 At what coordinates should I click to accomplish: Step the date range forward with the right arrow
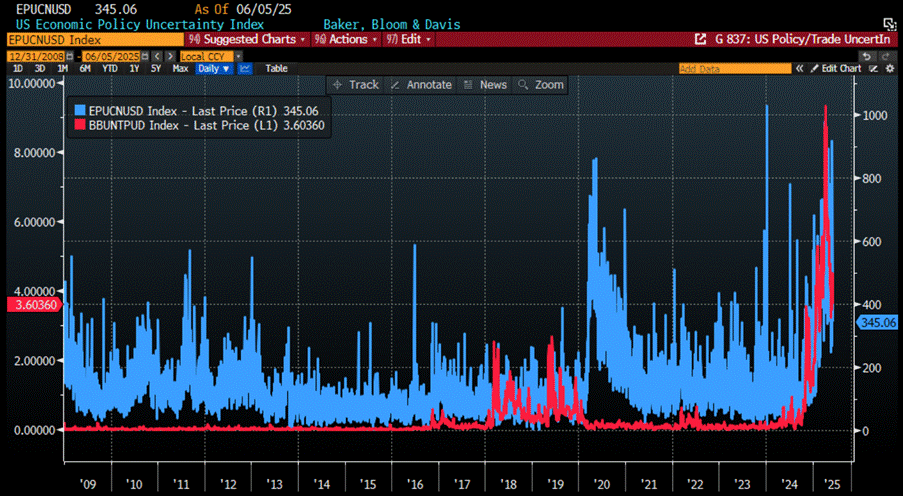[x=170, y=56]
